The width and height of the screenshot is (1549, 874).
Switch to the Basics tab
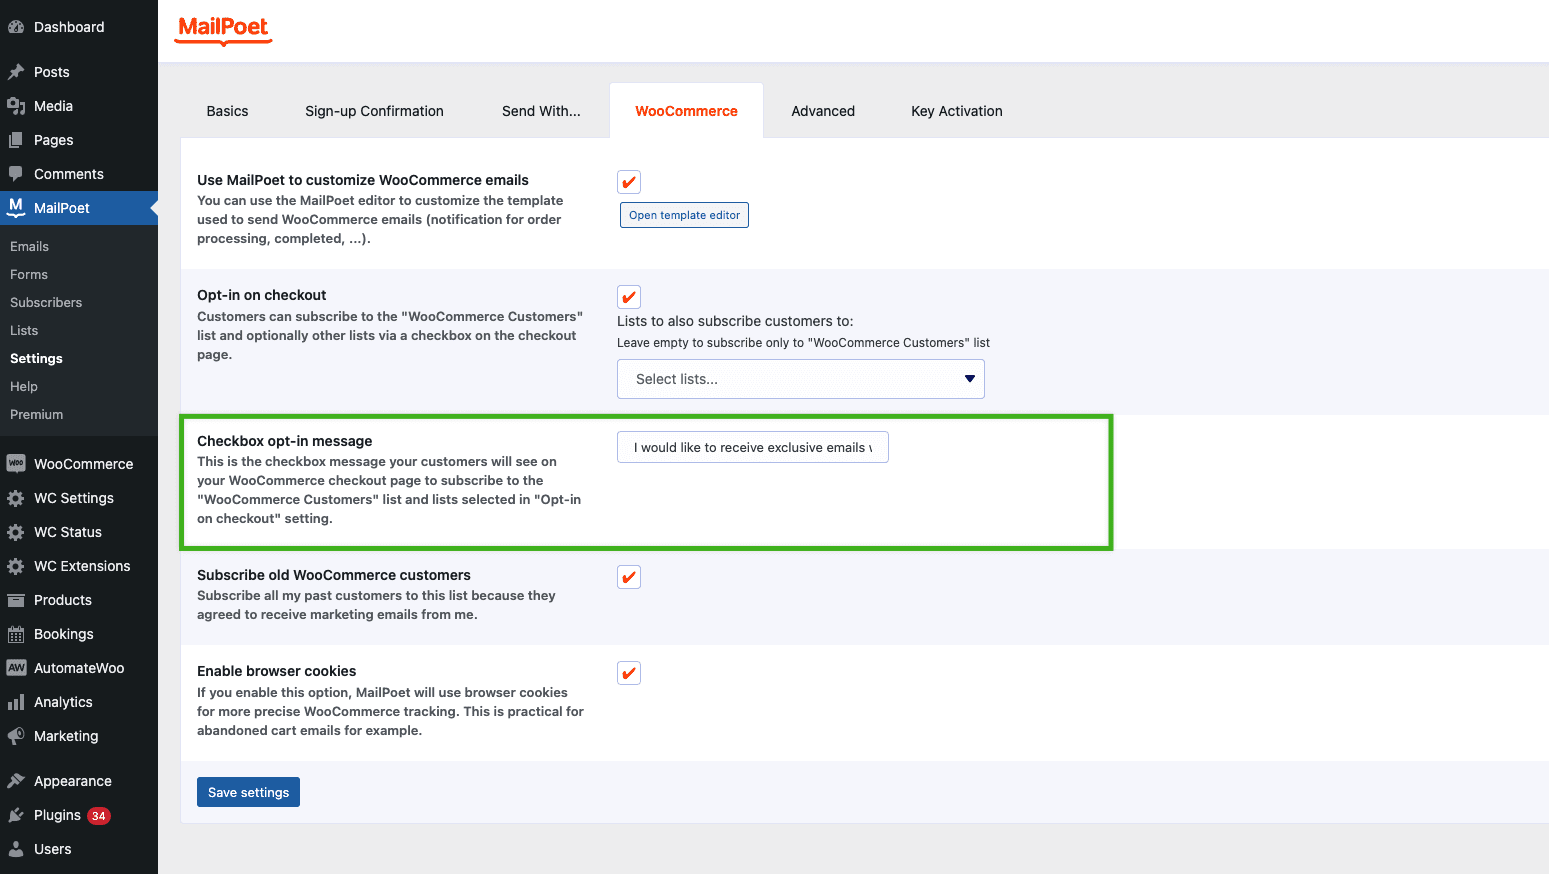pos(227,111)
